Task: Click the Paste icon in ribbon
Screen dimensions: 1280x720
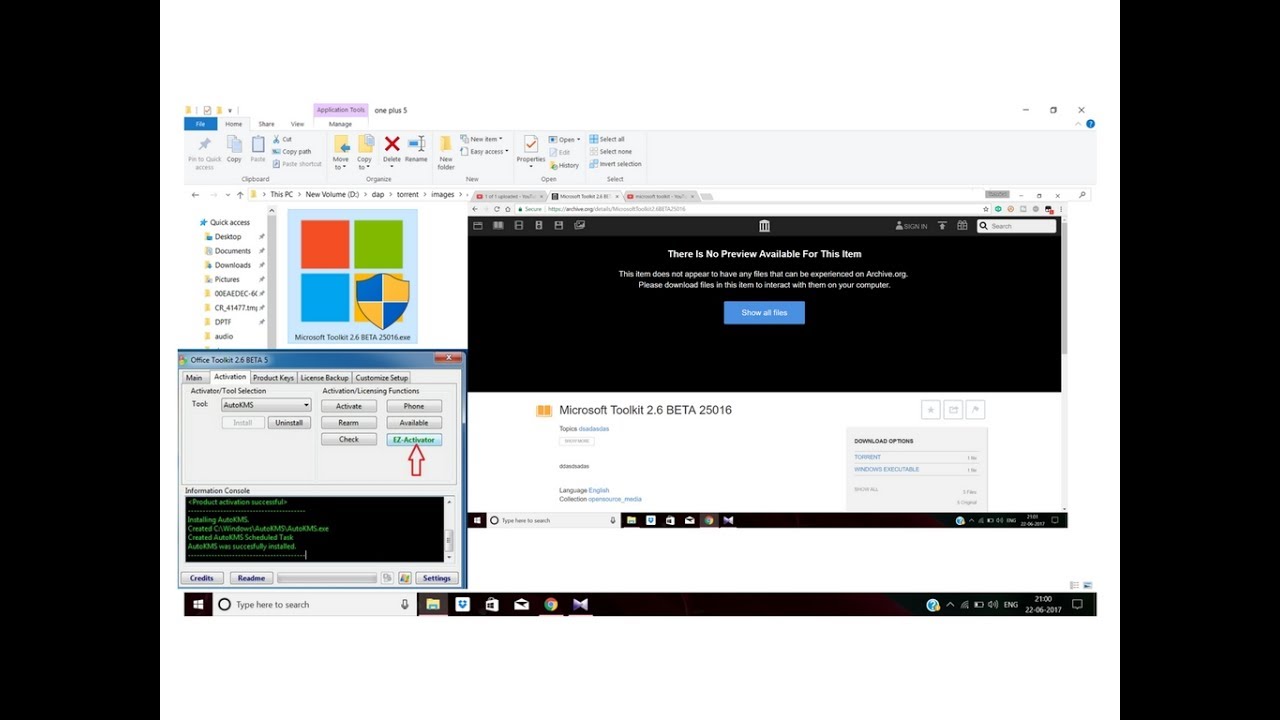Action: click(x=258, y=145)
